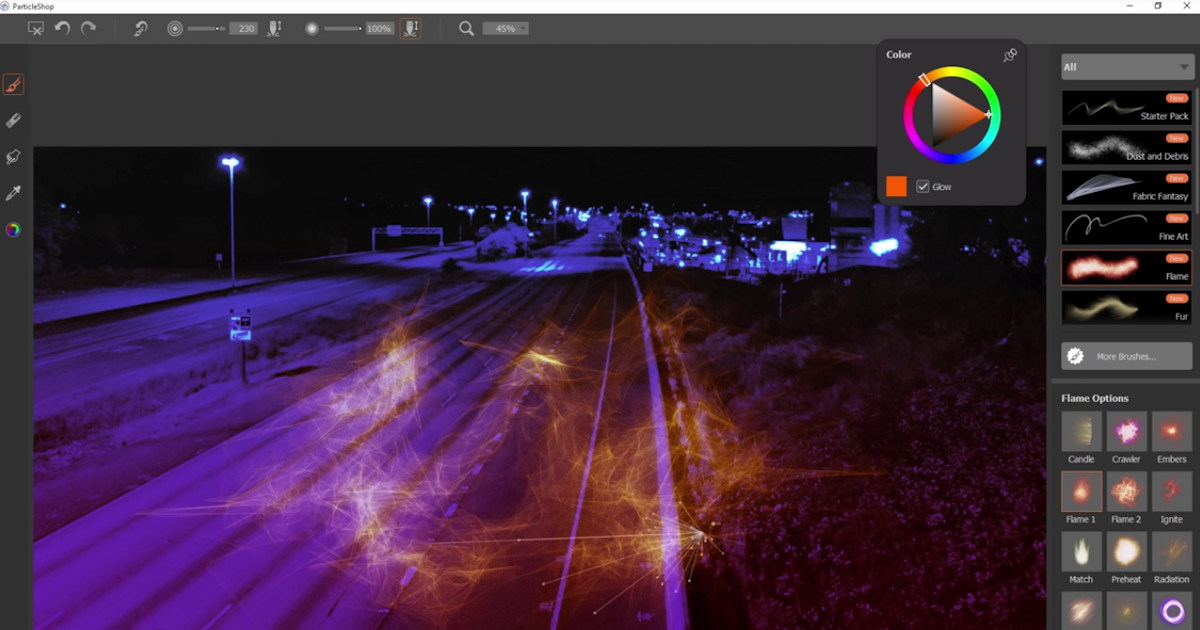Toggle pressure control beside brush size
This screenshot has width=1200, height=630.
pyautogui.click(x=274, y=29)
